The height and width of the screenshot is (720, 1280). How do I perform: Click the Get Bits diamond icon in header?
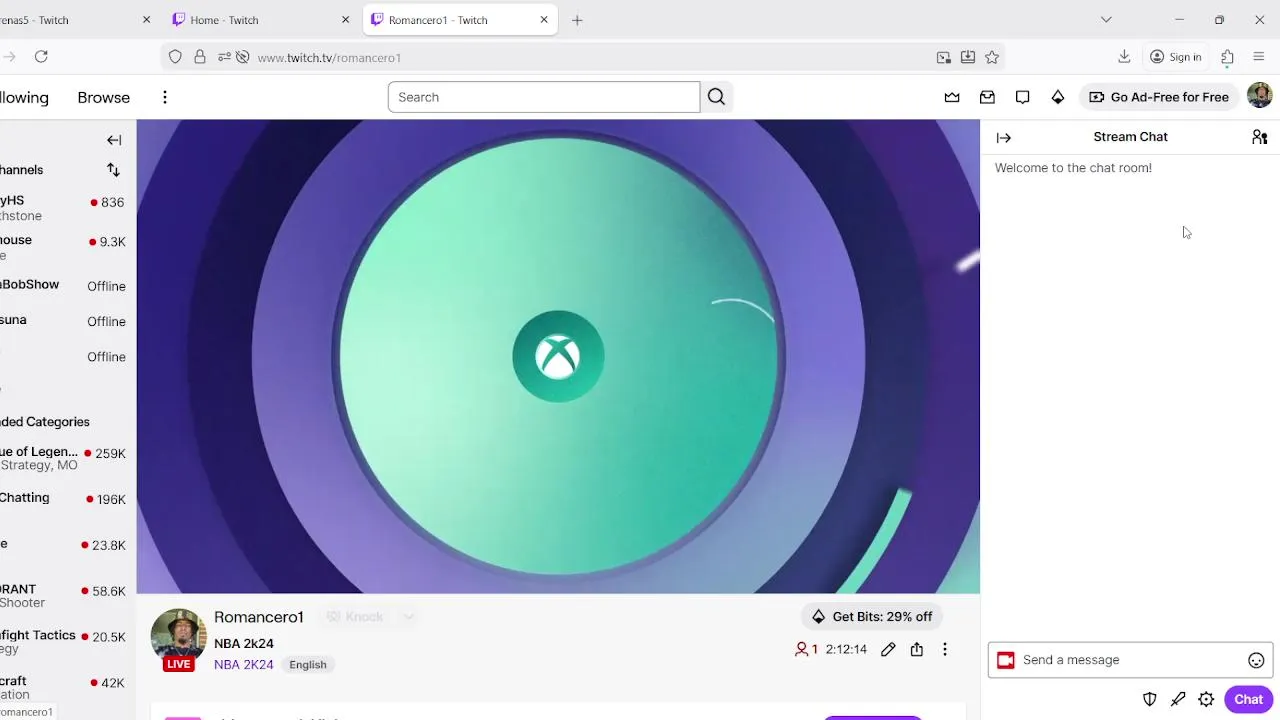point(1057,97)
